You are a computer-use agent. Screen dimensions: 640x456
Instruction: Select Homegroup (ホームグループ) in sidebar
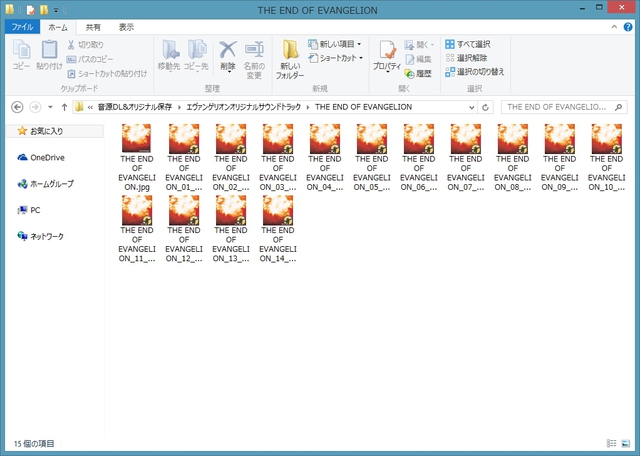50,184
